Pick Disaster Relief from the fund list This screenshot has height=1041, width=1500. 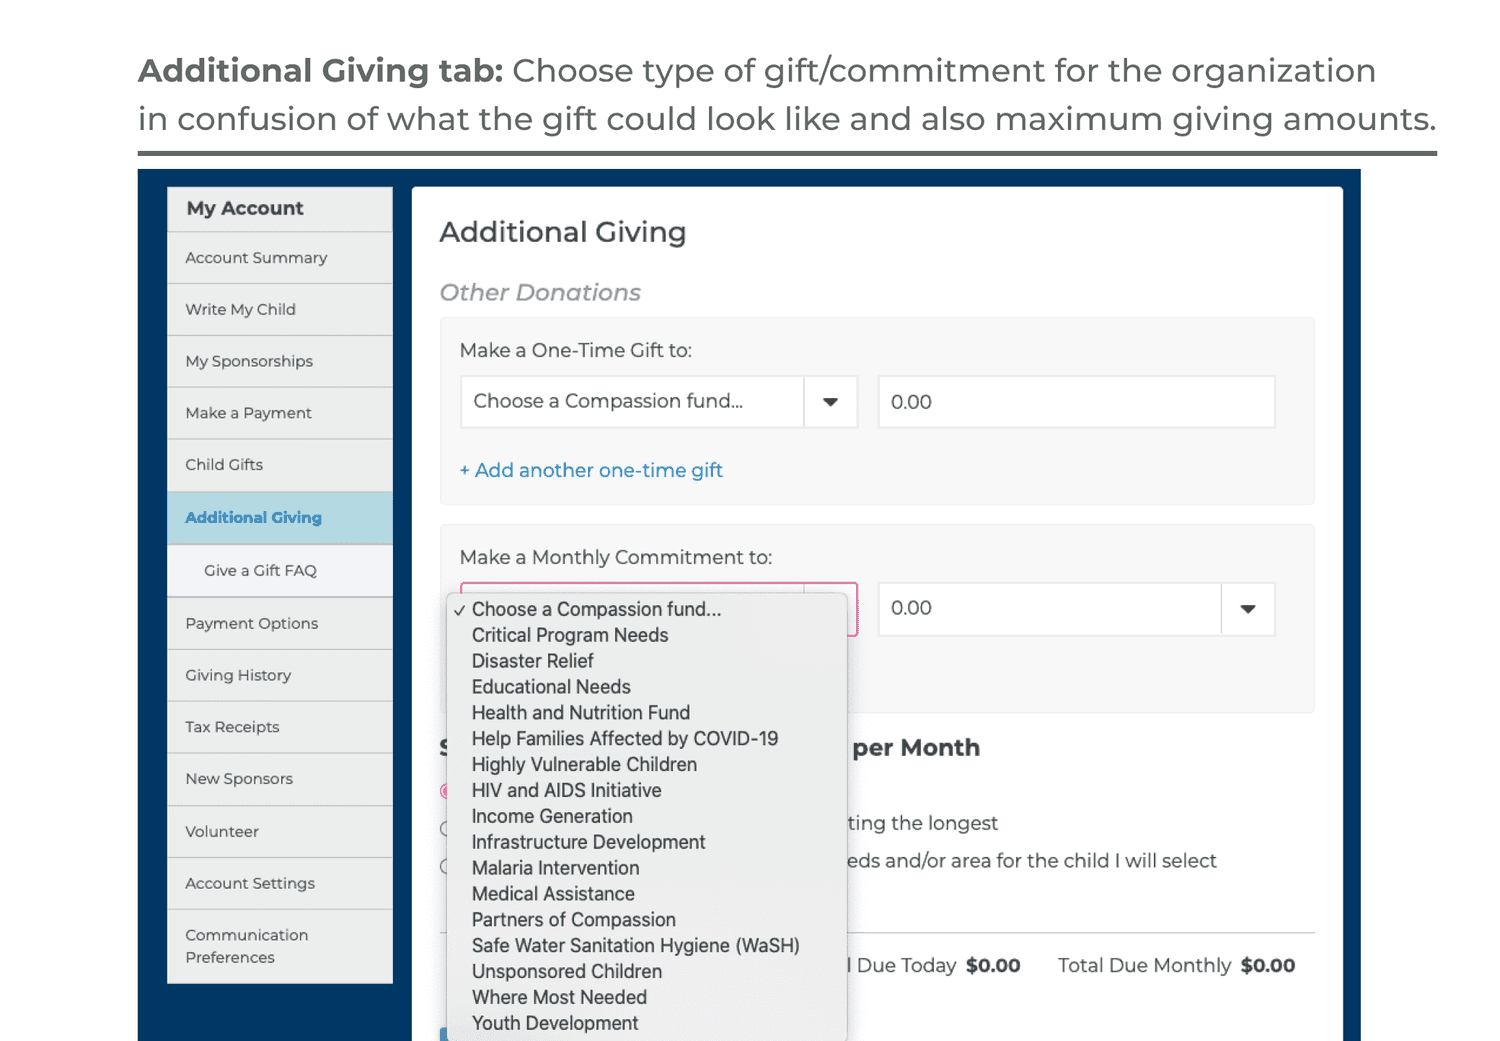click(x=647, y=661)
